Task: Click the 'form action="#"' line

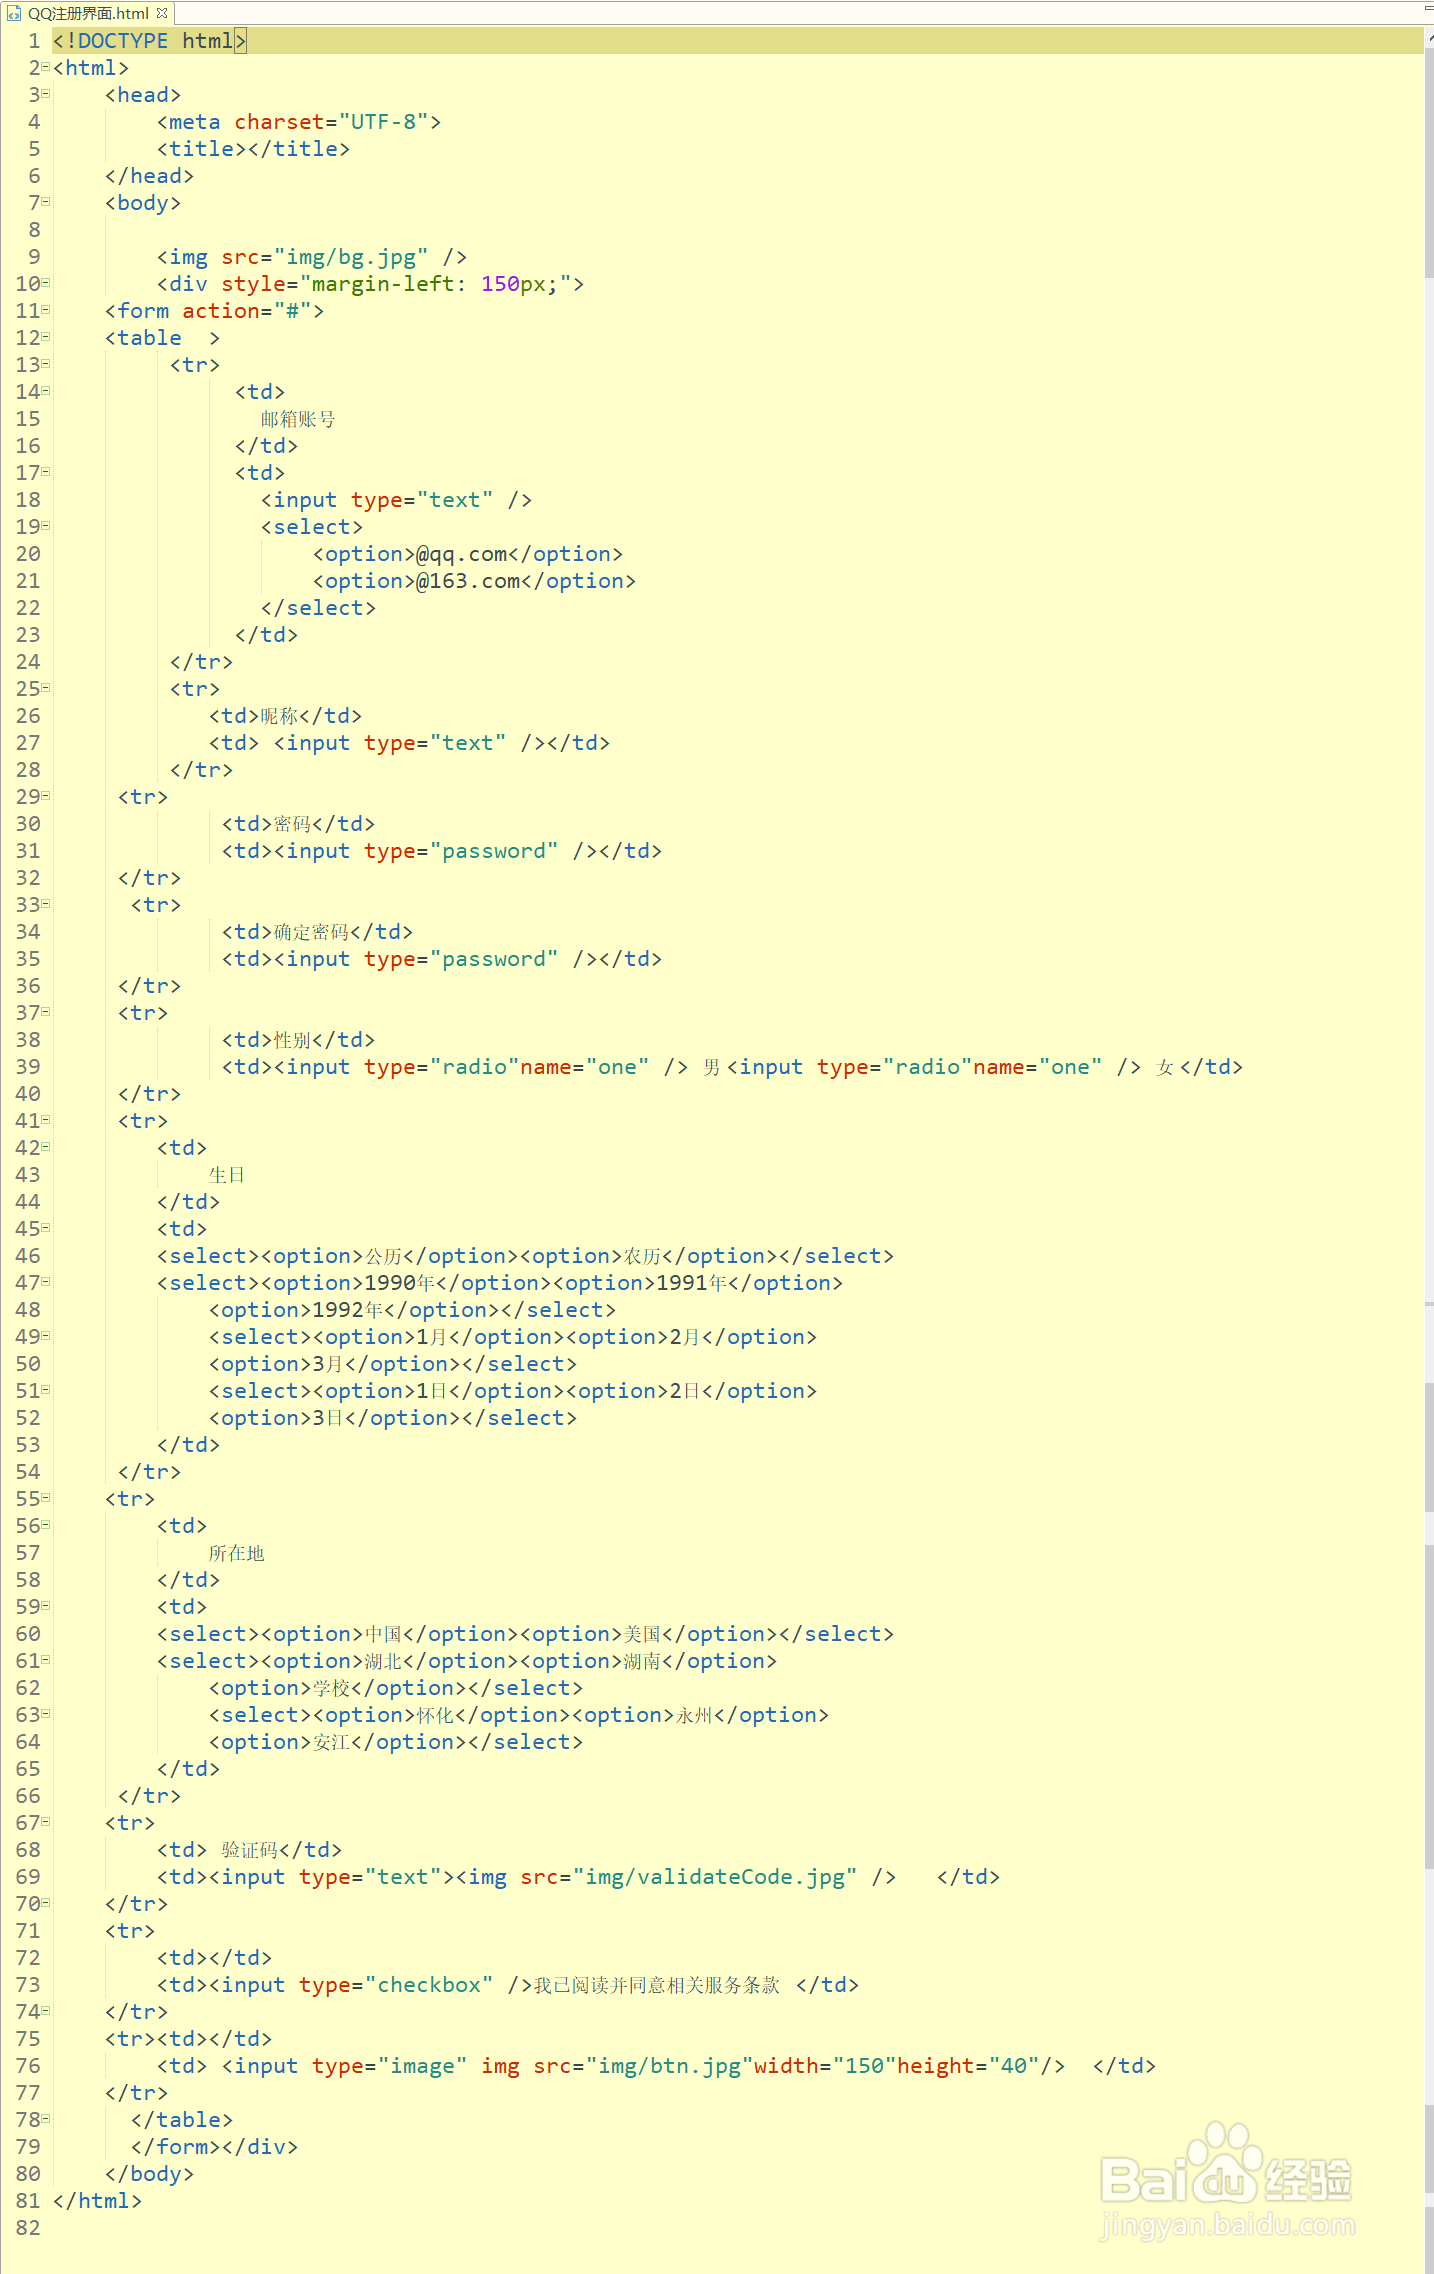Action: pos(215,310)
